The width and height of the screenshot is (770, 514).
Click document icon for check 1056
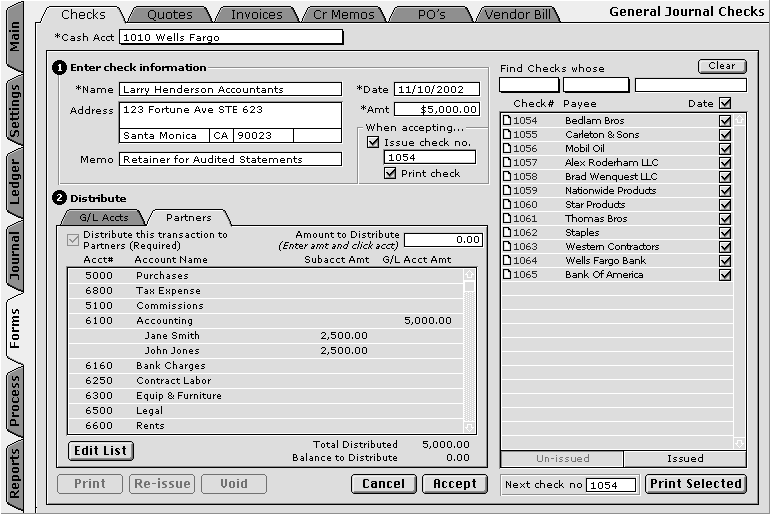[507, 148]
